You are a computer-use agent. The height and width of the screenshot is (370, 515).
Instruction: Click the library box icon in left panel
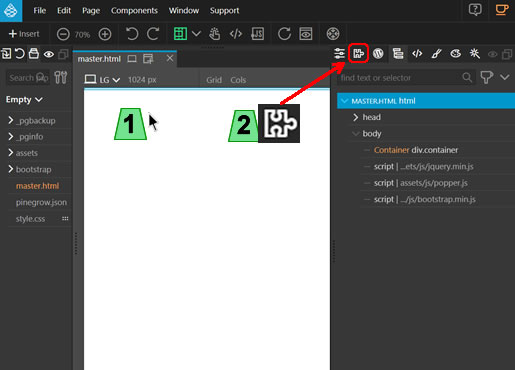pyautogui.click(x=34, y=54)
